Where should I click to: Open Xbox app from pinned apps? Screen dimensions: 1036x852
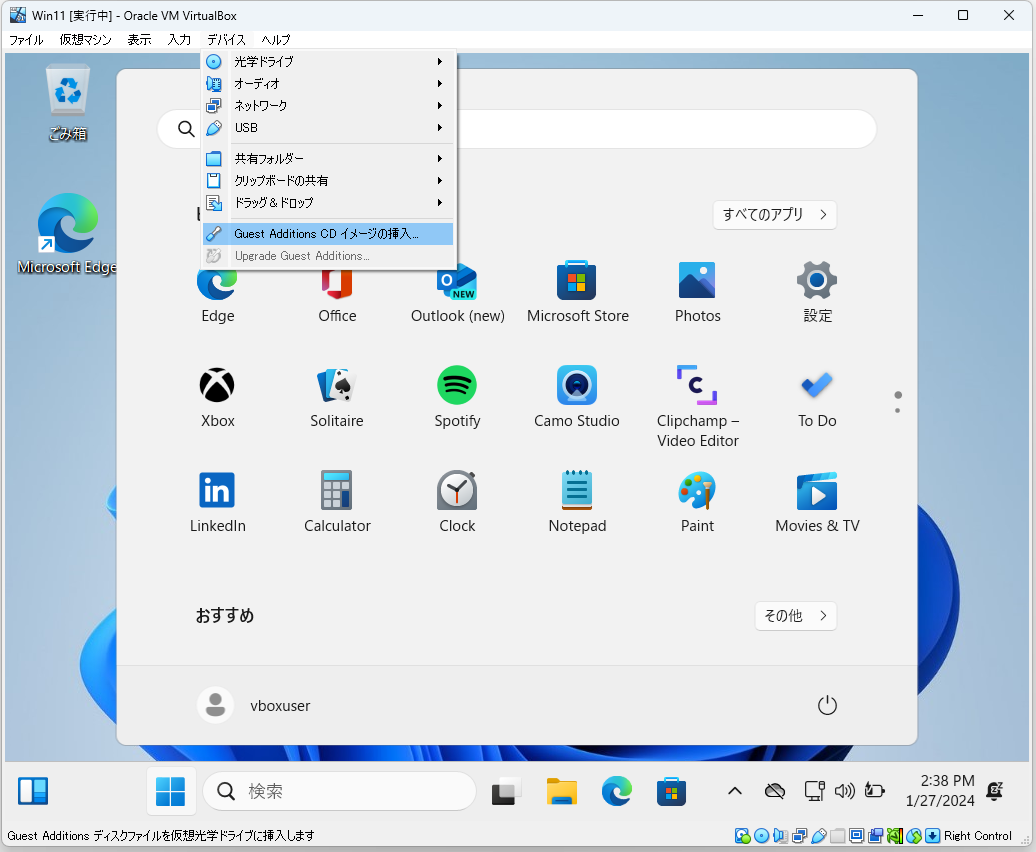click(x=217, y=386)
